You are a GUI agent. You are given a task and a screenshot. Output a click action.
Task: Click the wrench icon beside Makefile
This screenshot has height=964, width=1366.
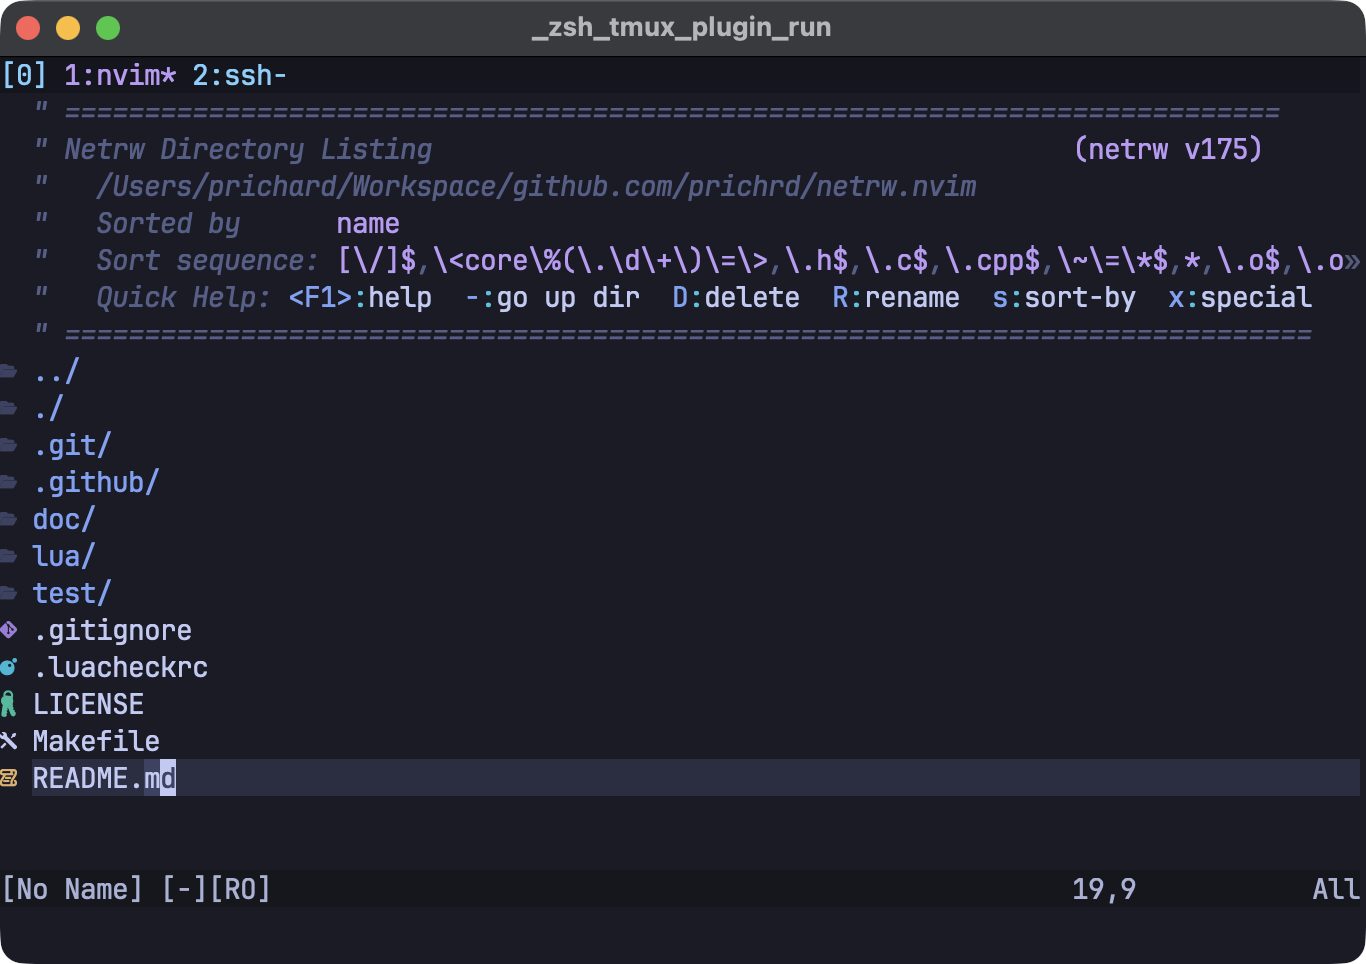[x=10, y=741]
